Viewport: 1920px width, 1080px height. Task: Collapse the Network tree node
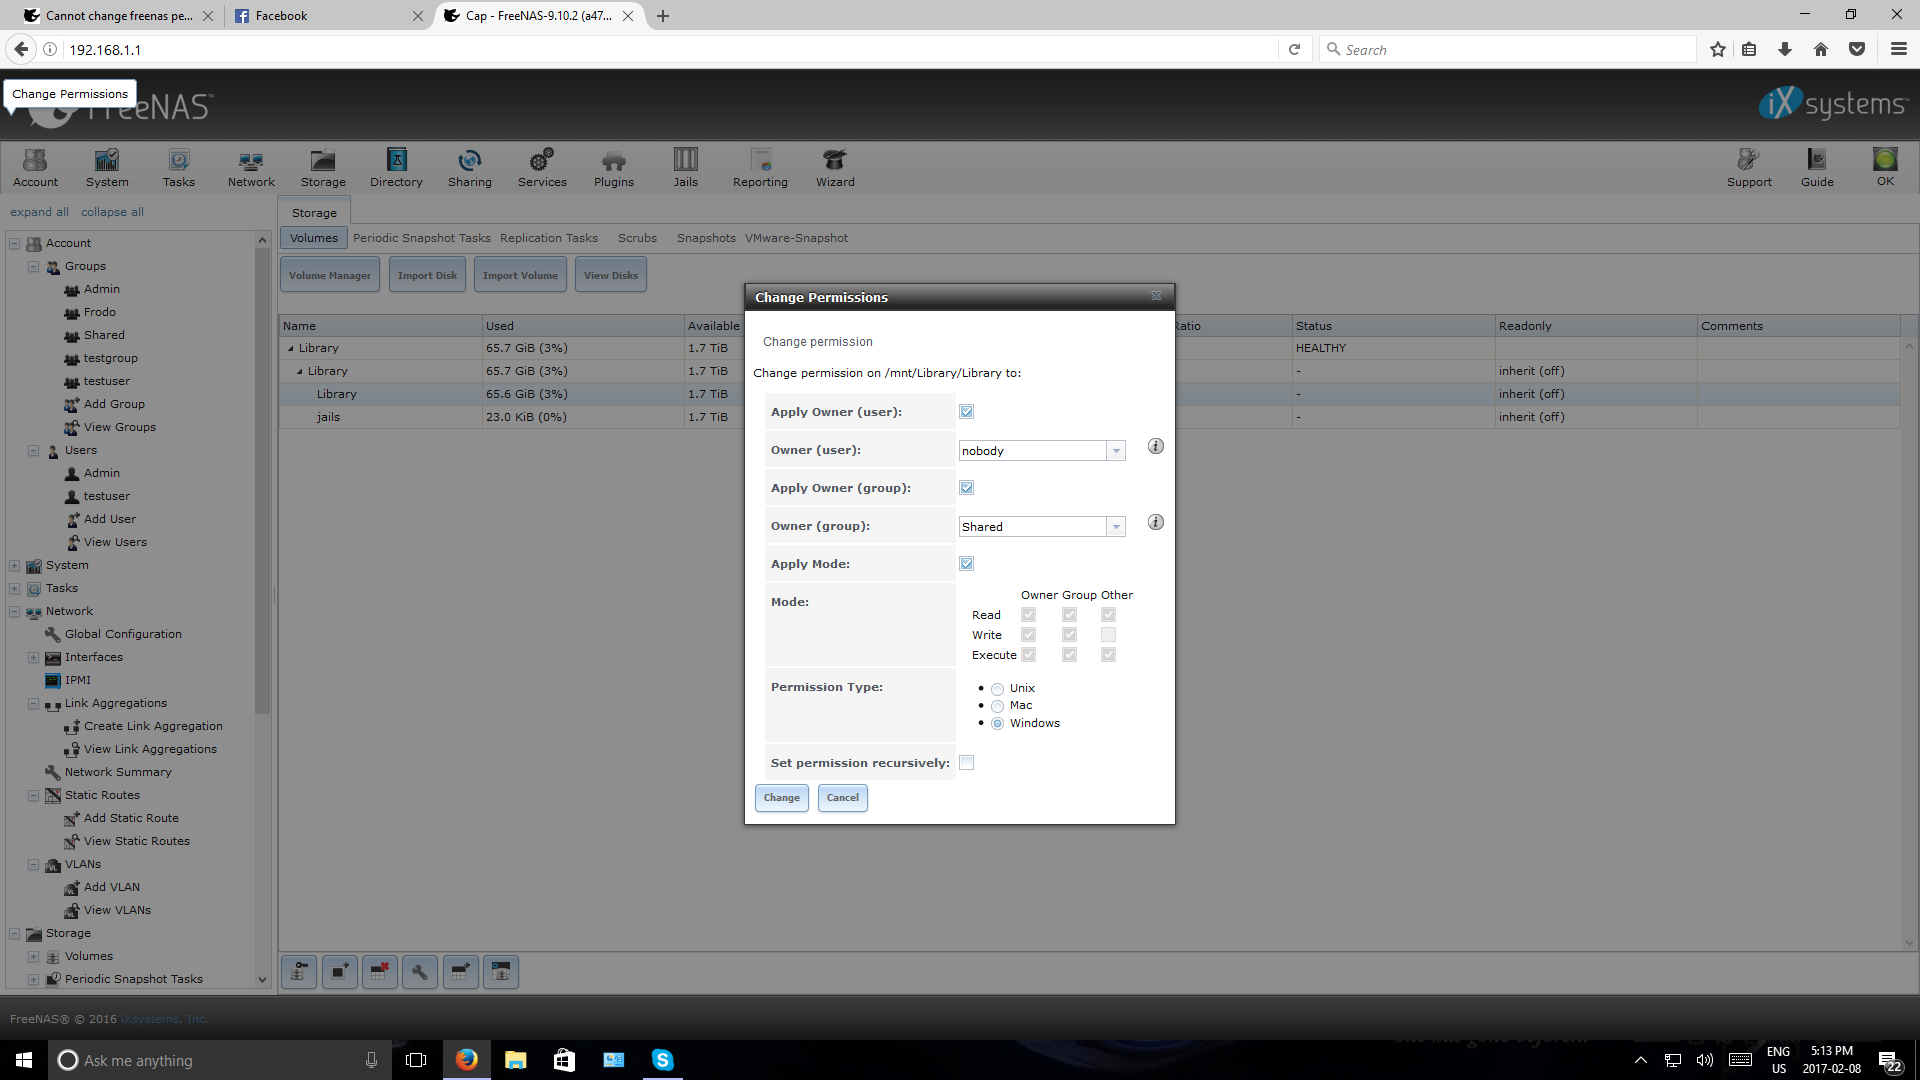tap(15, 611)
